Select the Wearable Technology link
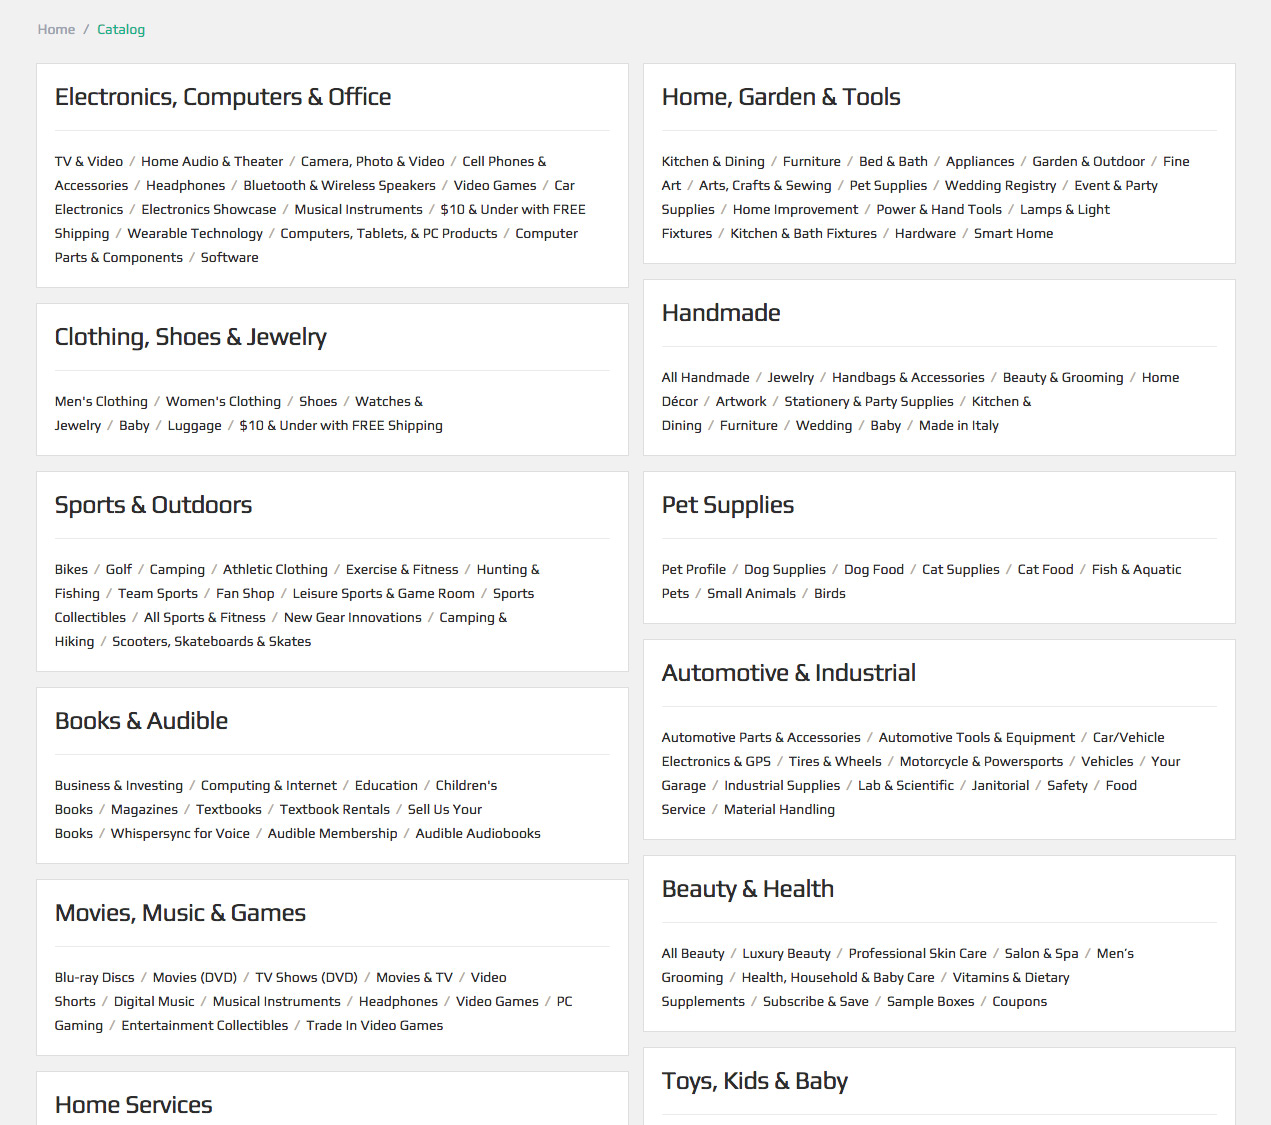The height and width of the screenshot is (1125, 1271). [195, 233]
